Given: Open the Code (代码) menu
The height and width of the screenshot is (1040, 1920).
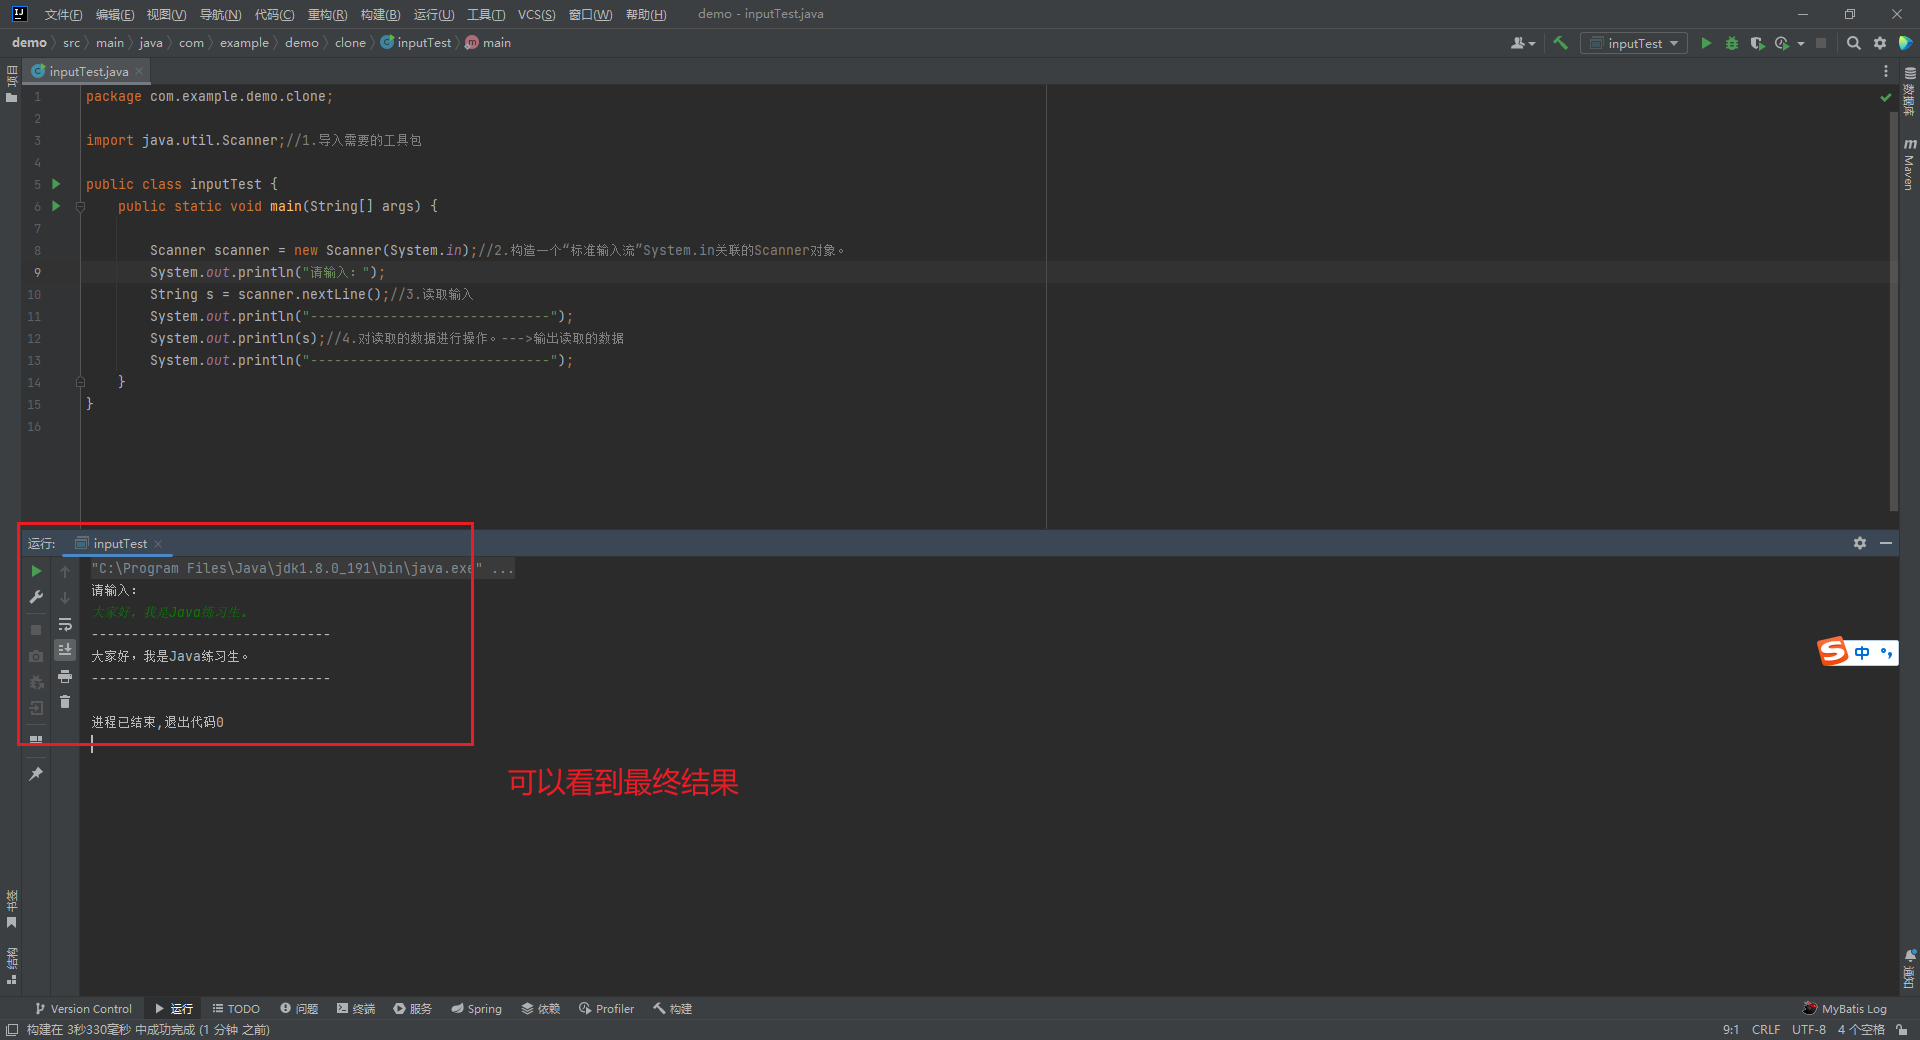Looking at the screenshot, I should [x=274, y=14].
